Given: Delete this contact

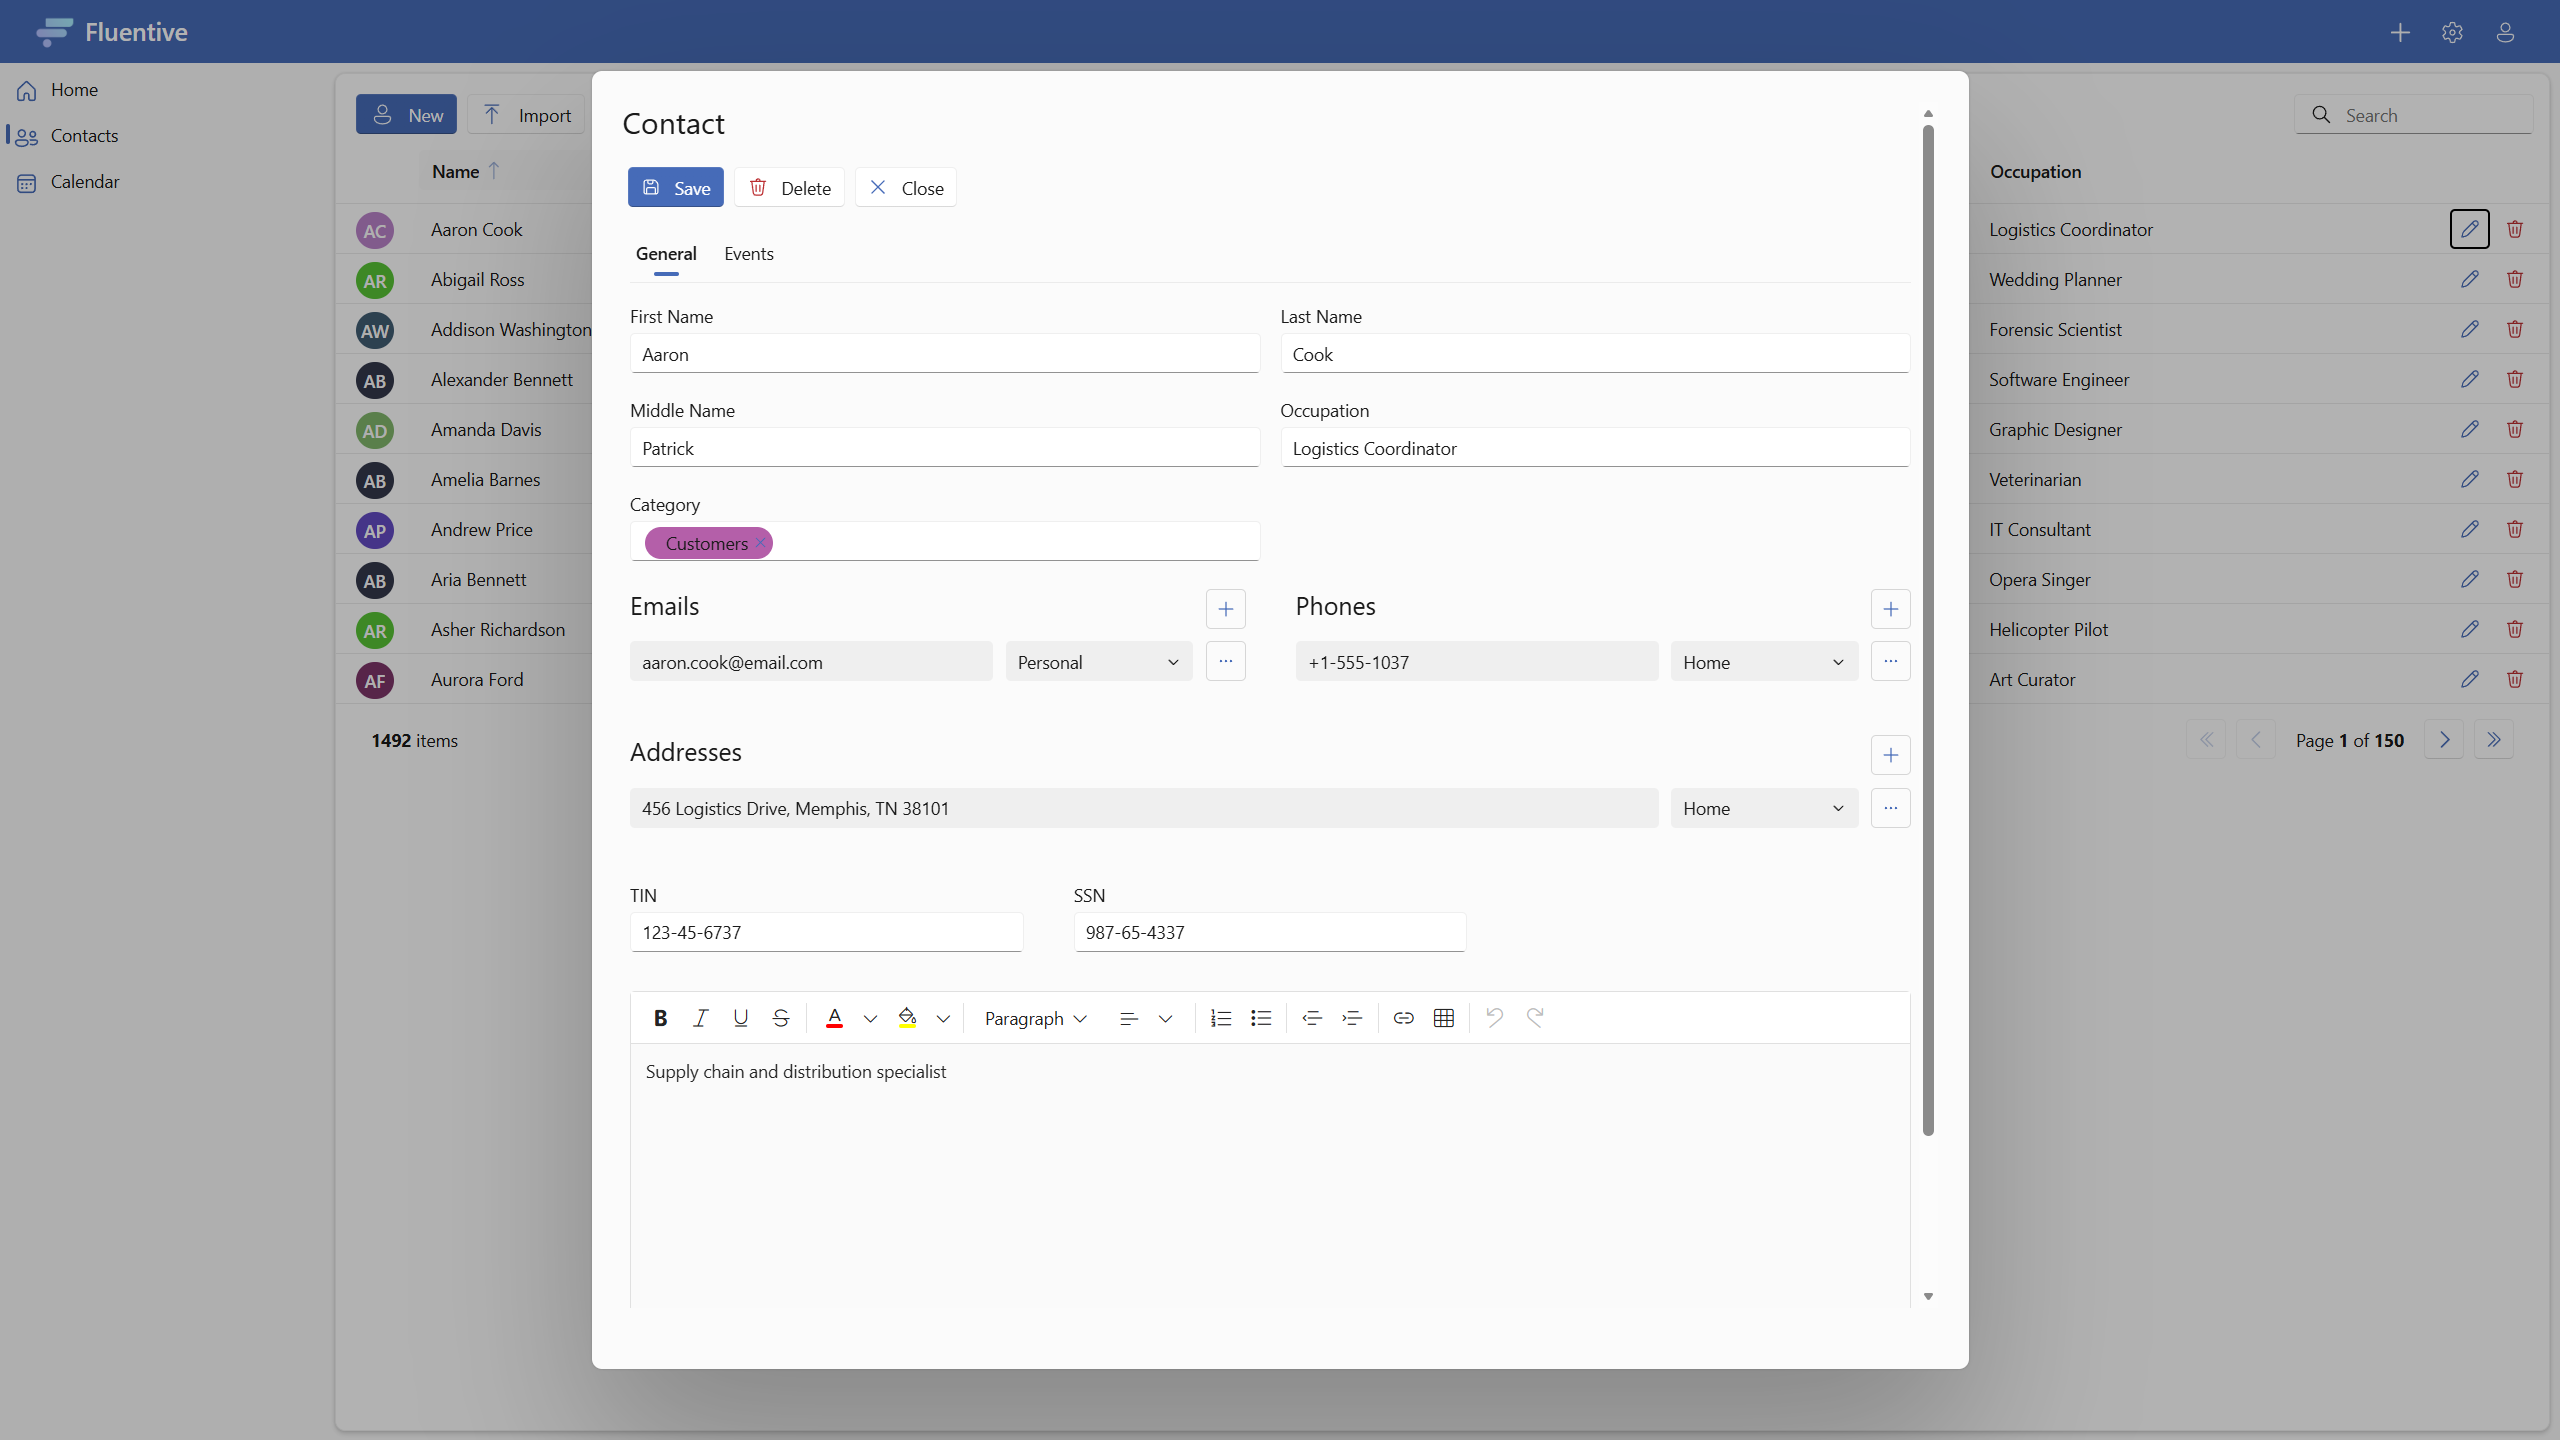Looking at the screenshot, I should (x=789, y=188).
